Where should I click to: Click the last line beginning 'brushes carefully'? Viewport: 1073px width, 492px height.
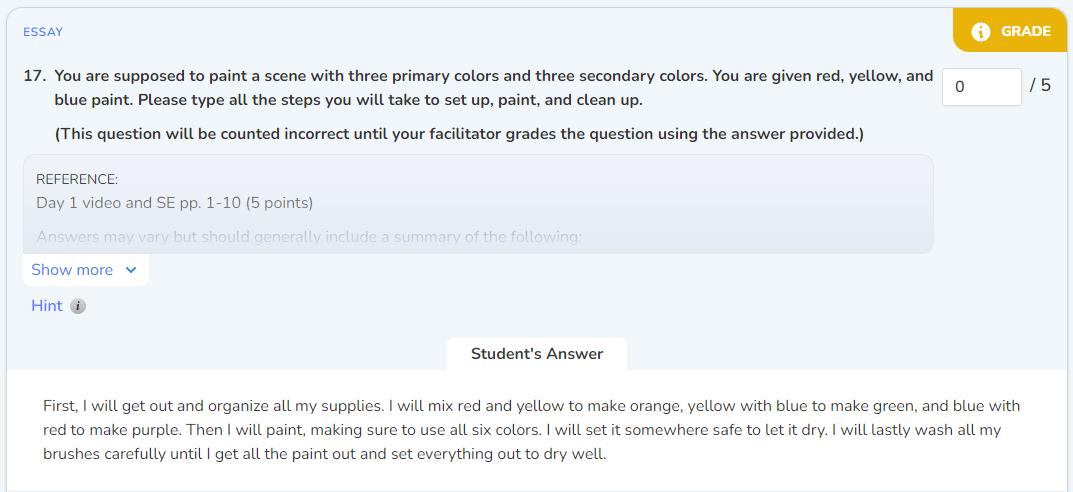[x=324, y=454]
